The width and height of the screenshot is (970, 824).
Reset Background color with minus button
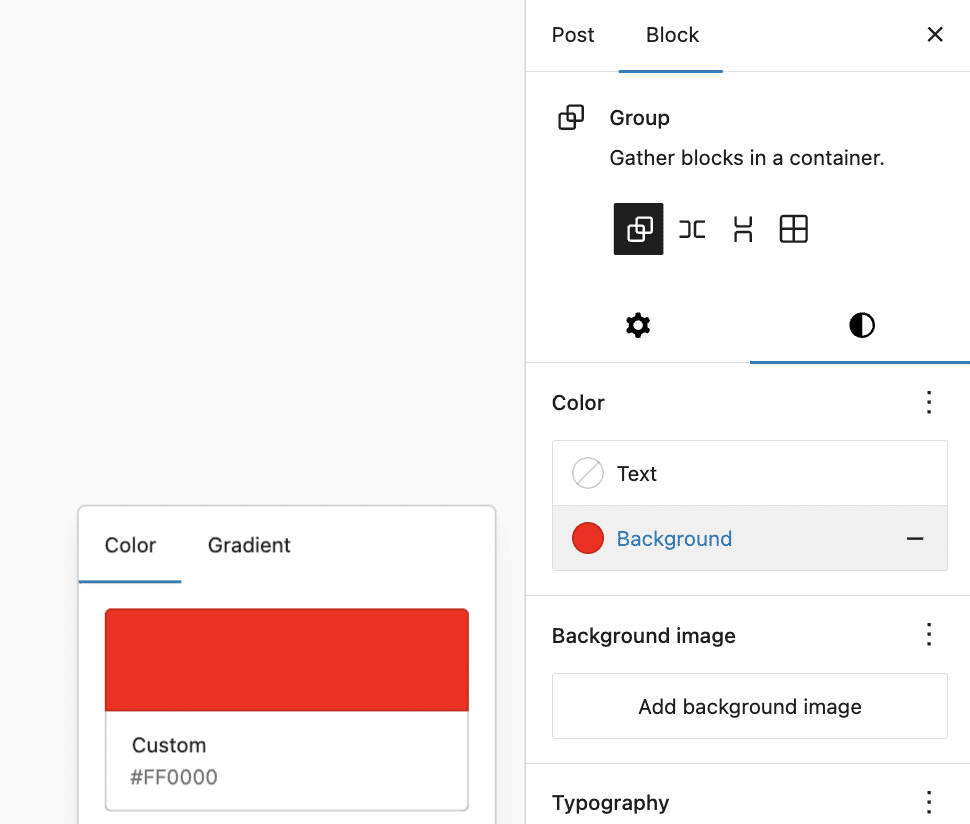coord(914,539)
